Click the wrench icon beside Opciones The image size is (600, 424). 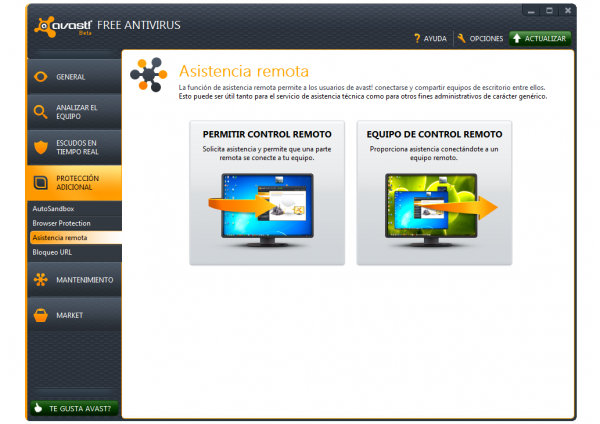[461, 38]
